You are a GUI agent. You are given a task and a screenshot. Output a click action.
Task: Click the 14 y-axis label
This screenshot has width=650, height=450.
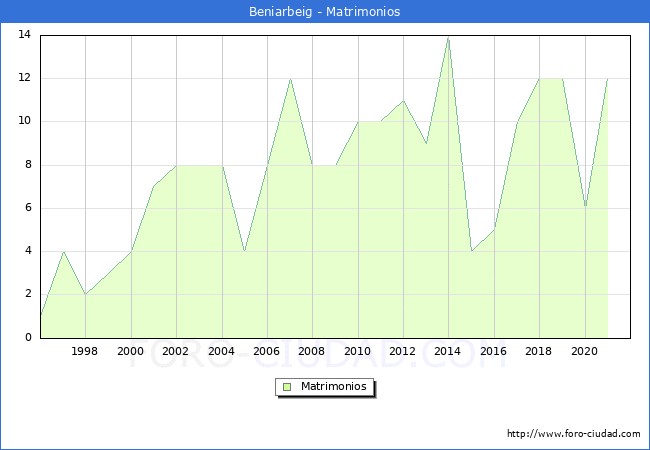(25, 35)
